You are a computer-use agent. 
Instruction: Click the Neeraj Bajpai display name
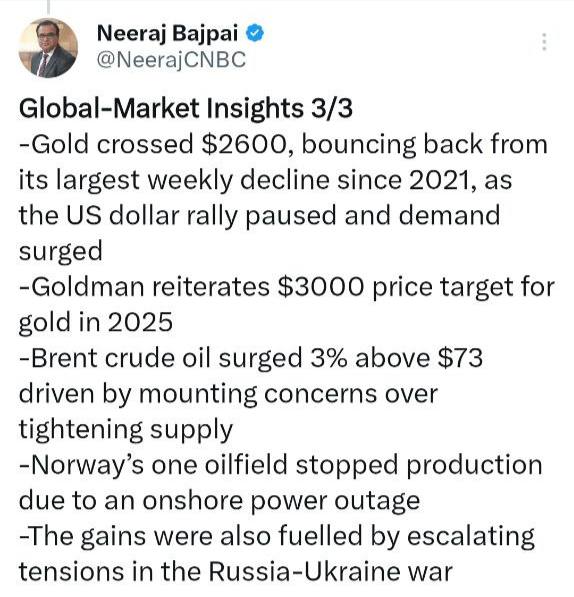[x=167, y=33]
